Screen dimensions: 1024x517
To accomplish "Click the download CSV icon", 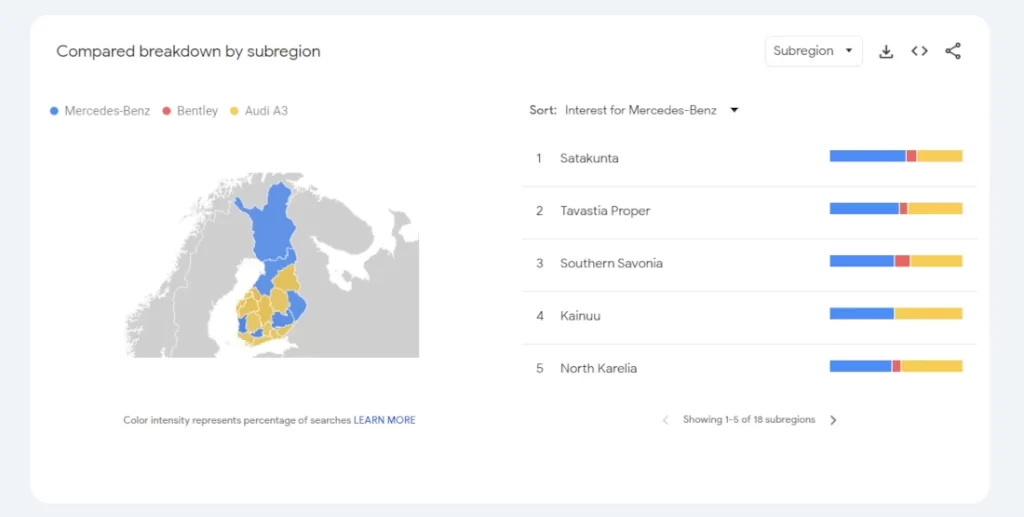I will click(885, 52).
